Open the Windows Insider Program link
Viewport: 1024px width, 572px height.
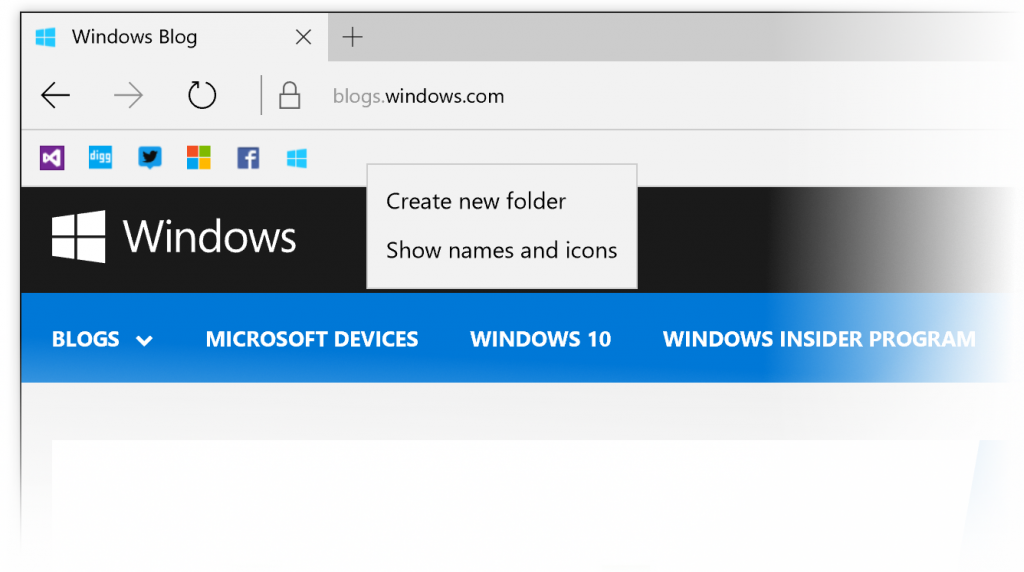pyautogui.click(x=819, y=340)
